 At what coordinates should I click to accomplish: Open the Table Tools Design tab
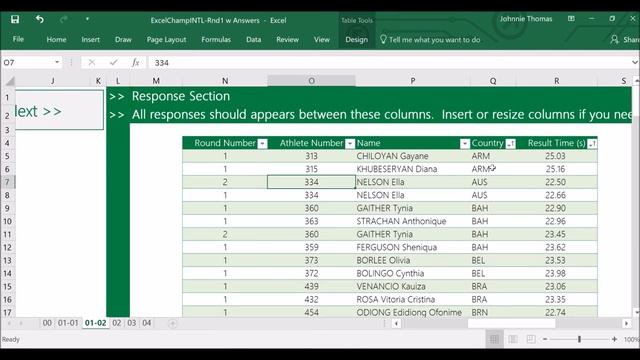click(x=356, y=40)
